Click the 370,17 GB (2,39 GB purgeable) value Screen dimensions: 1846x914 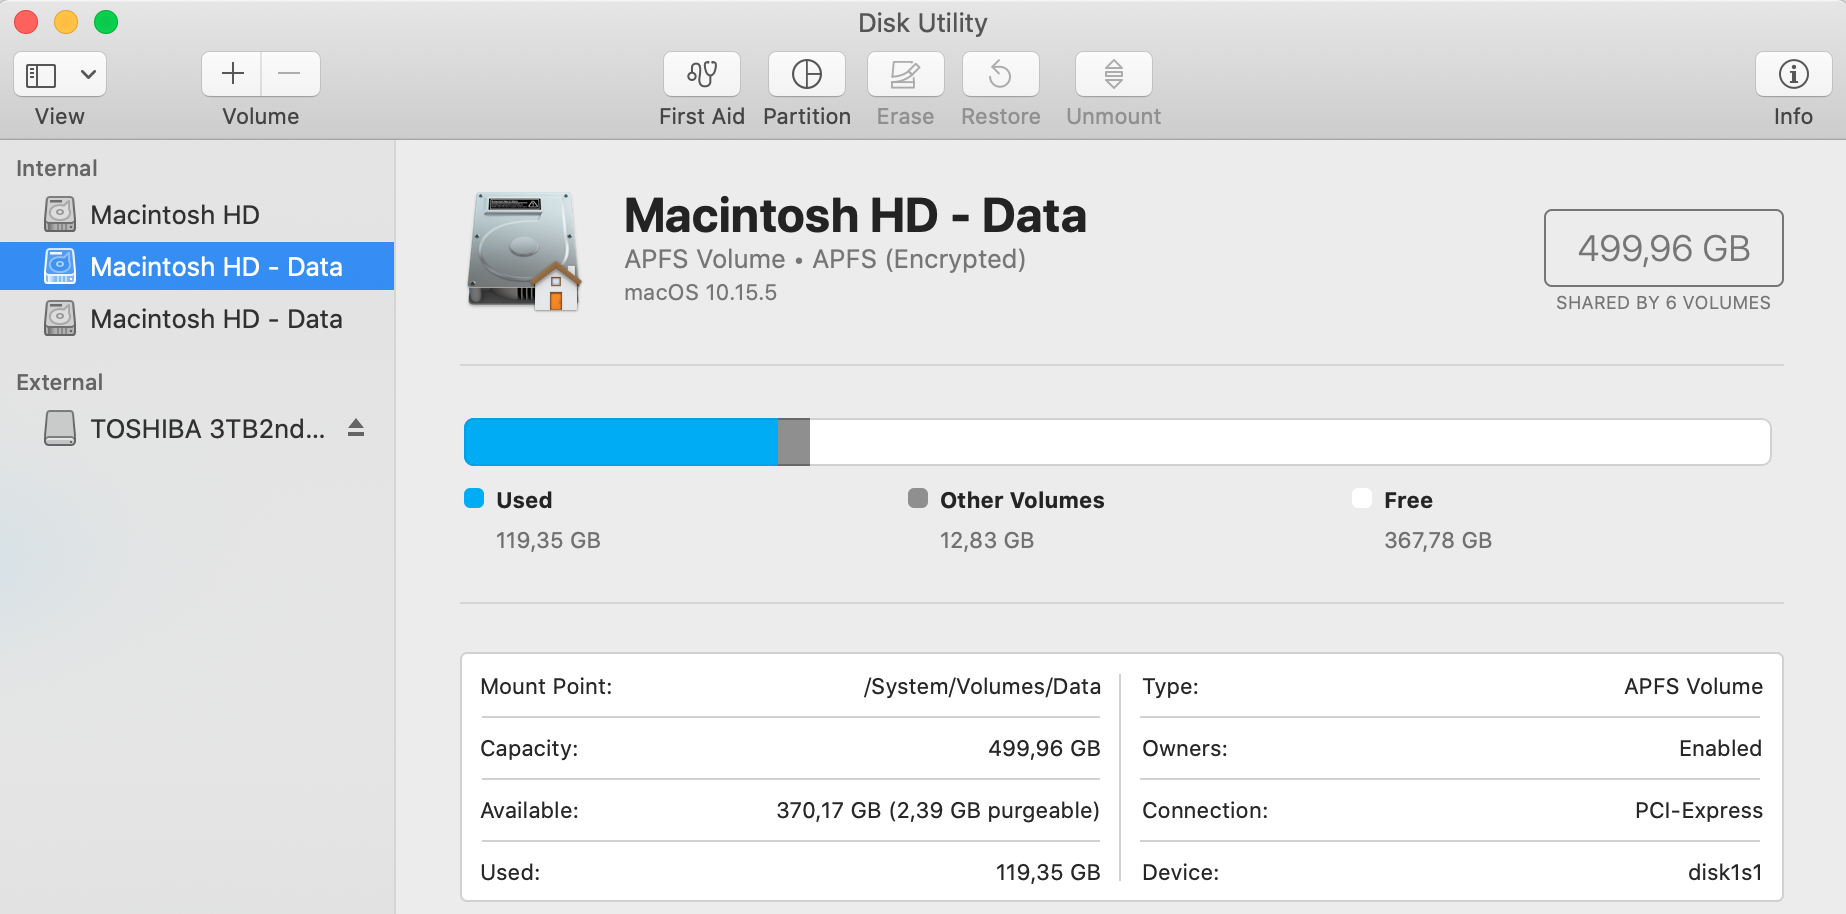938,811
